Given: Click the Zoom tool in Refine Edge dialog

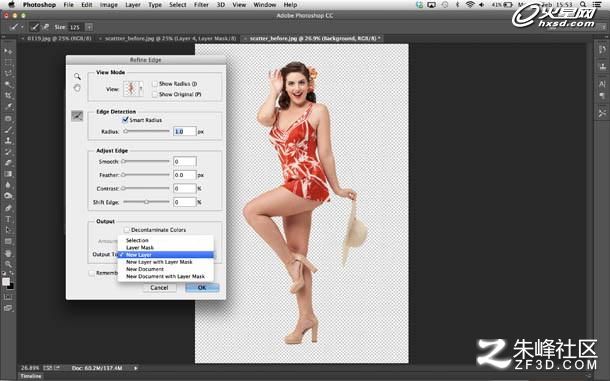Looking at the screenshot, I should click(77, 76).
